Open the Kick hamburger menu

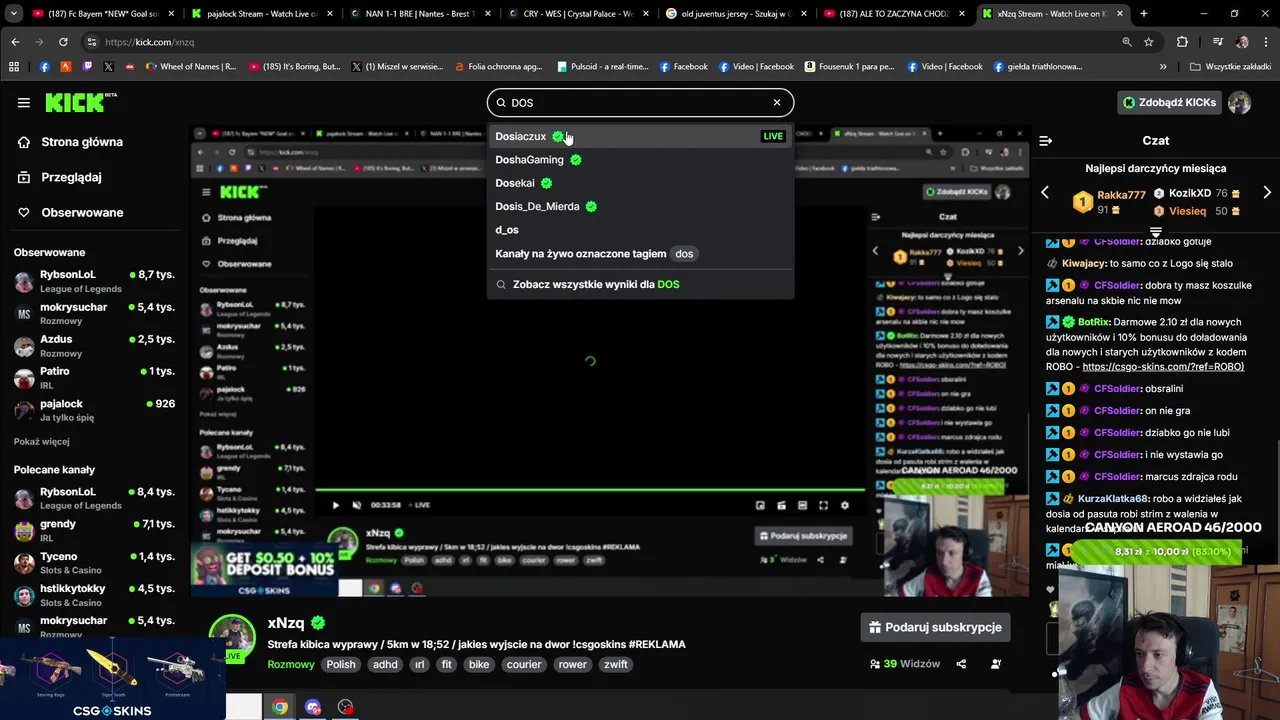coord(23,102)
